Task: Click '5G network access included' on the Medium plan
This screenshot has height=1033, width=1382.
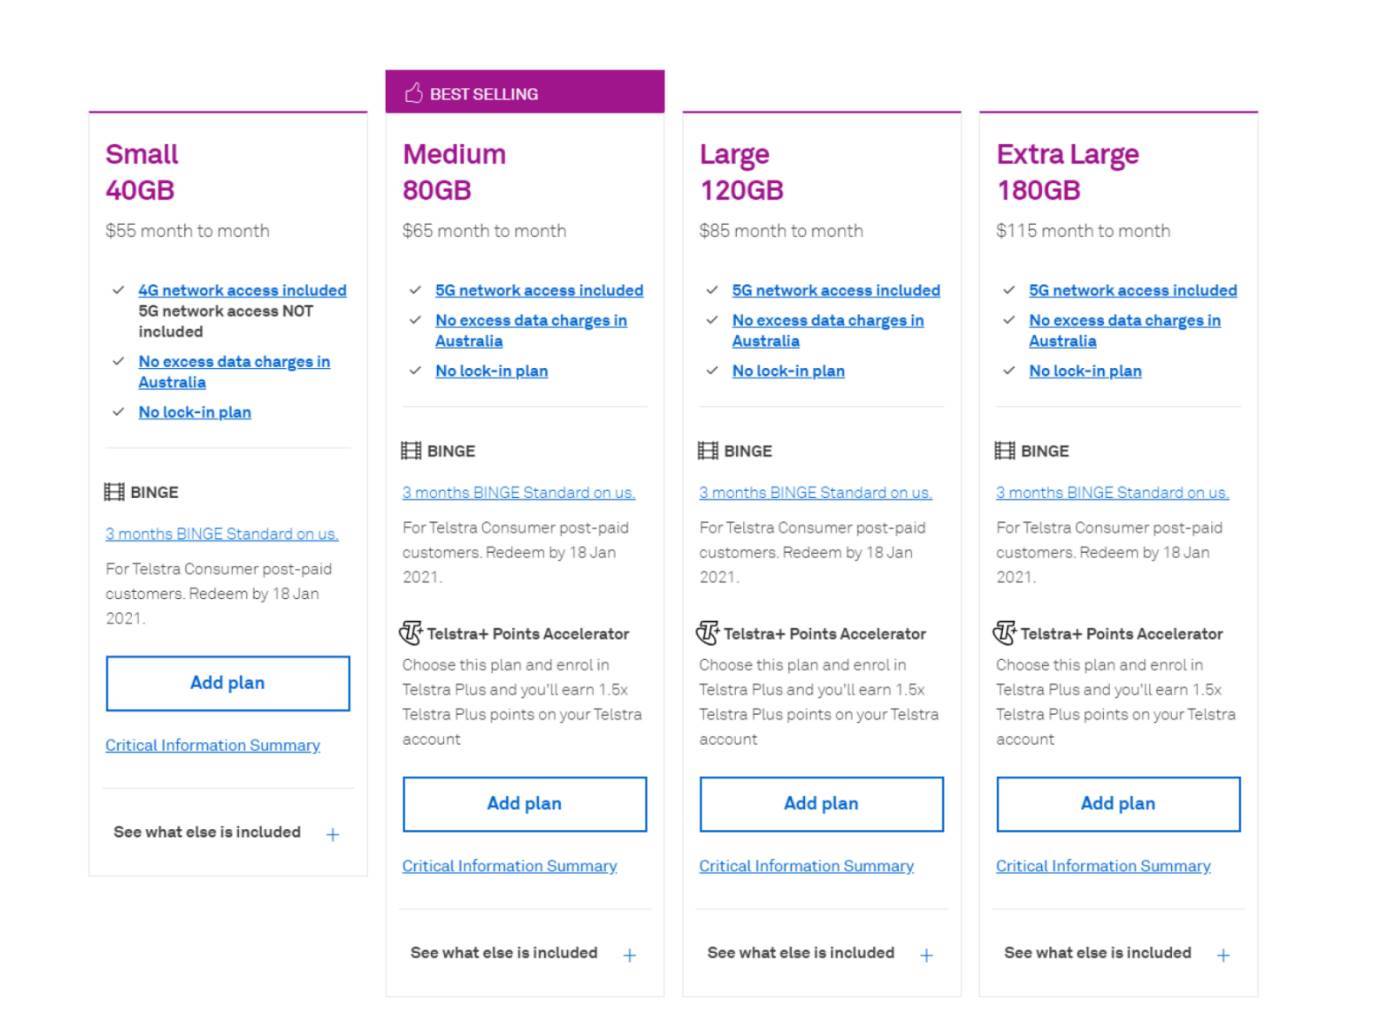Action: (x=539, y=290)
